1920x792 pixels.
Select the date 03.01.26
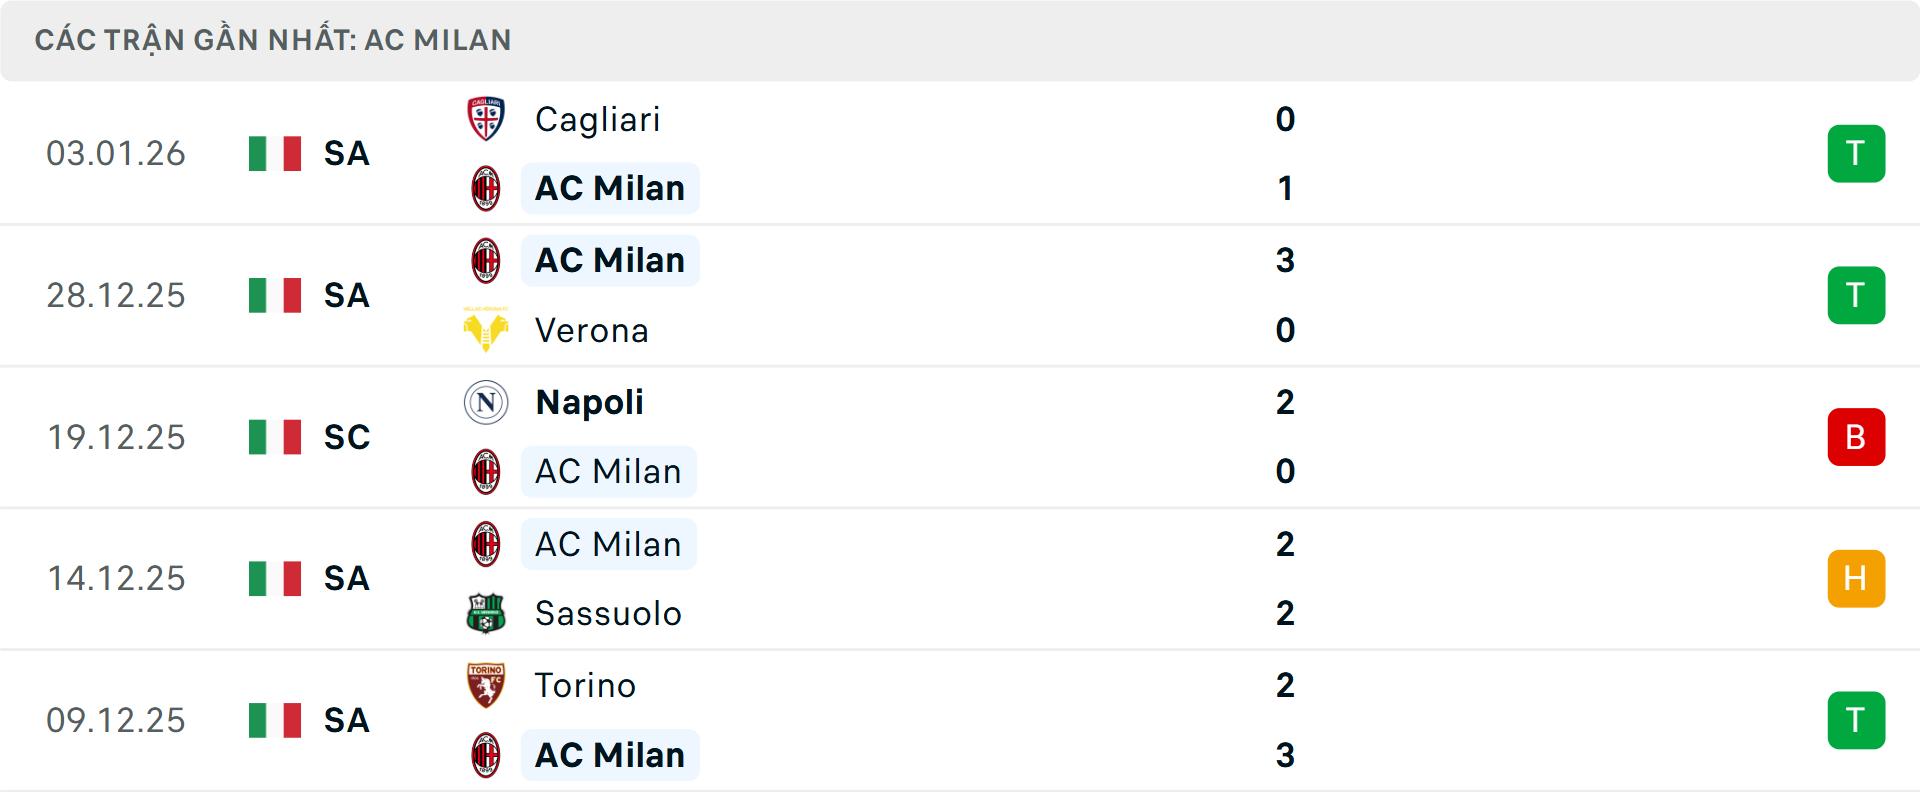point(116,153)
